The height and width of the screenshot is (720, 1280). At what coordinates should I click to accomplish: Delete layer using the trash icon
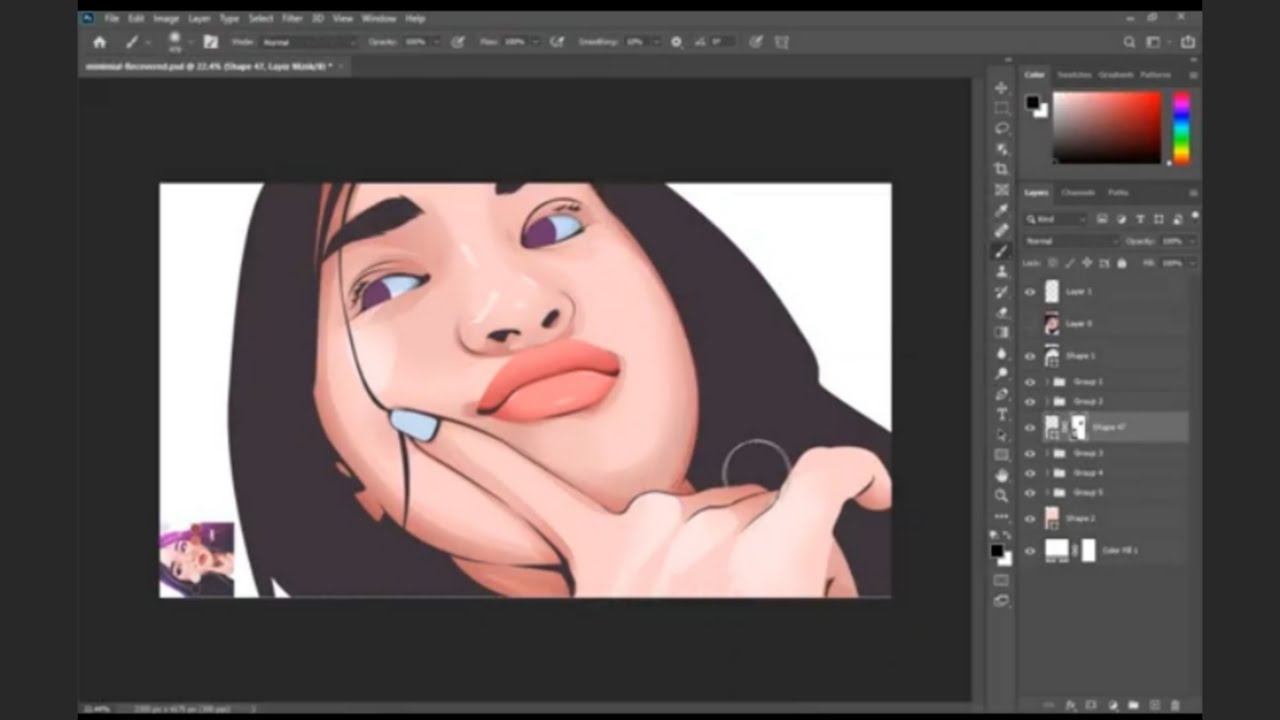point(1175,705)
